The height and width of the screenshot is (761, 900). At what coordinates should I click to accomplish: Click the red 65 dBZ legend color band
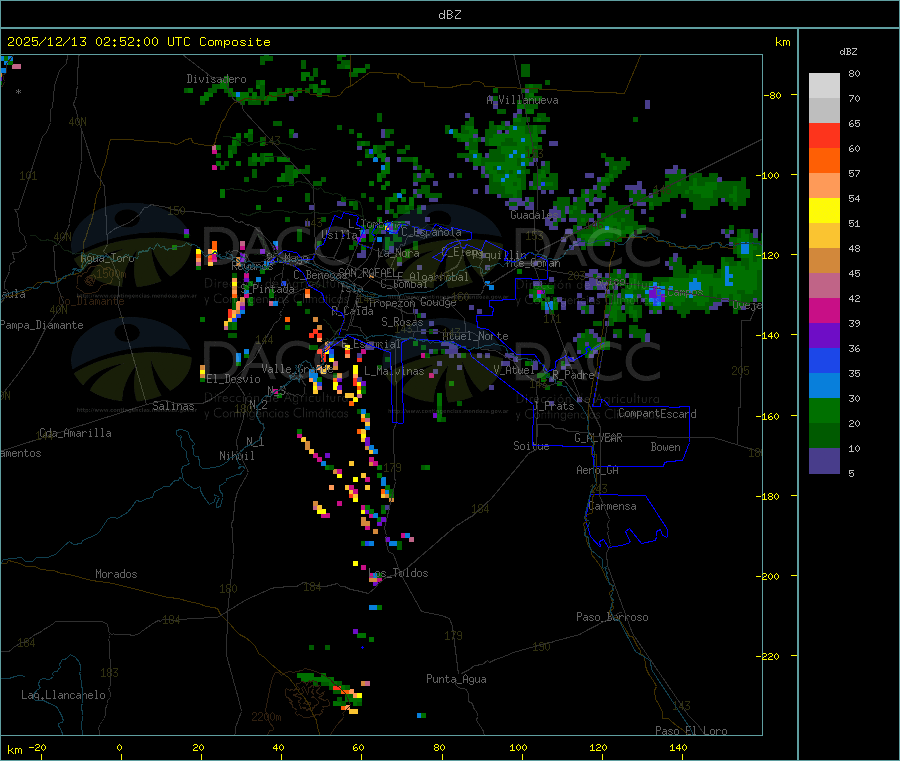point(824,136)
